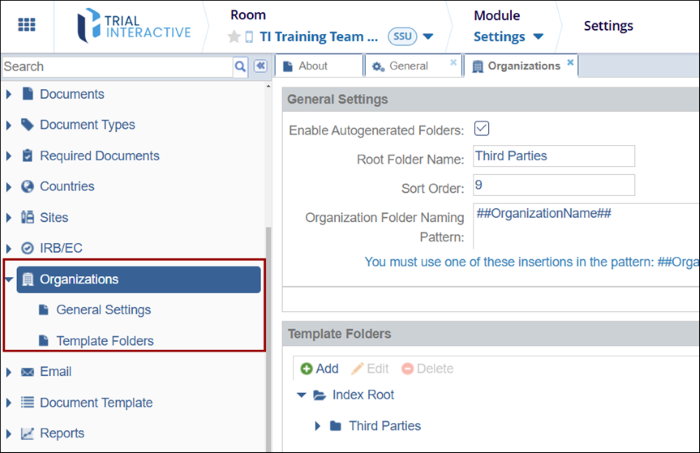Click the favorite star beside room name
Screen dimensions: 700x453
tap(234, 37)
